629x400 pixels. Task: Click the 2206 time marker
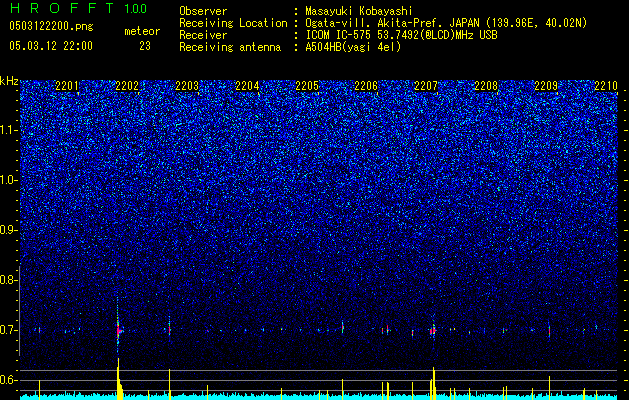pos(366,86)
